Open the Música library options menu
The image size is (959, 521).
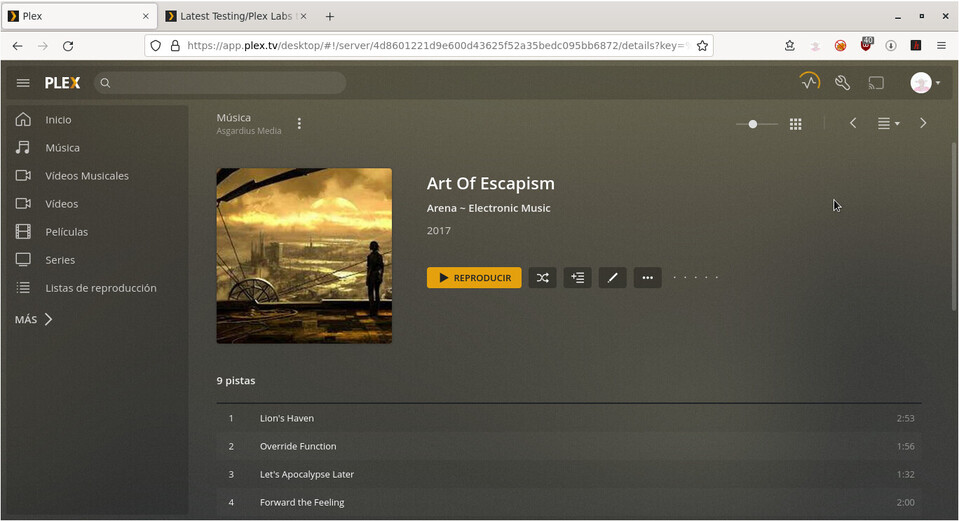(299, 124)
